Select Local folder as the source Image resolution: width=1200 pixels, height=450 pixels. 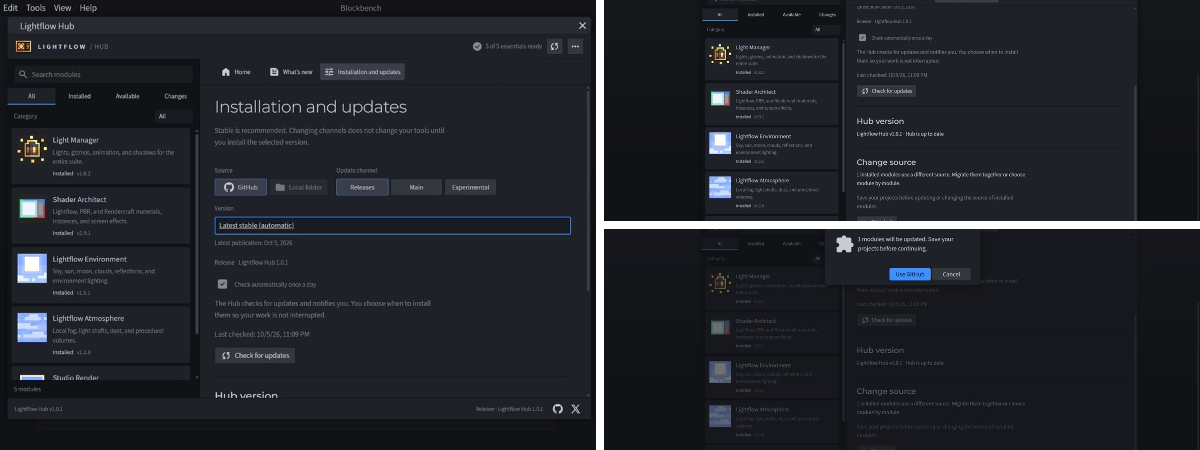click(299, 187)
